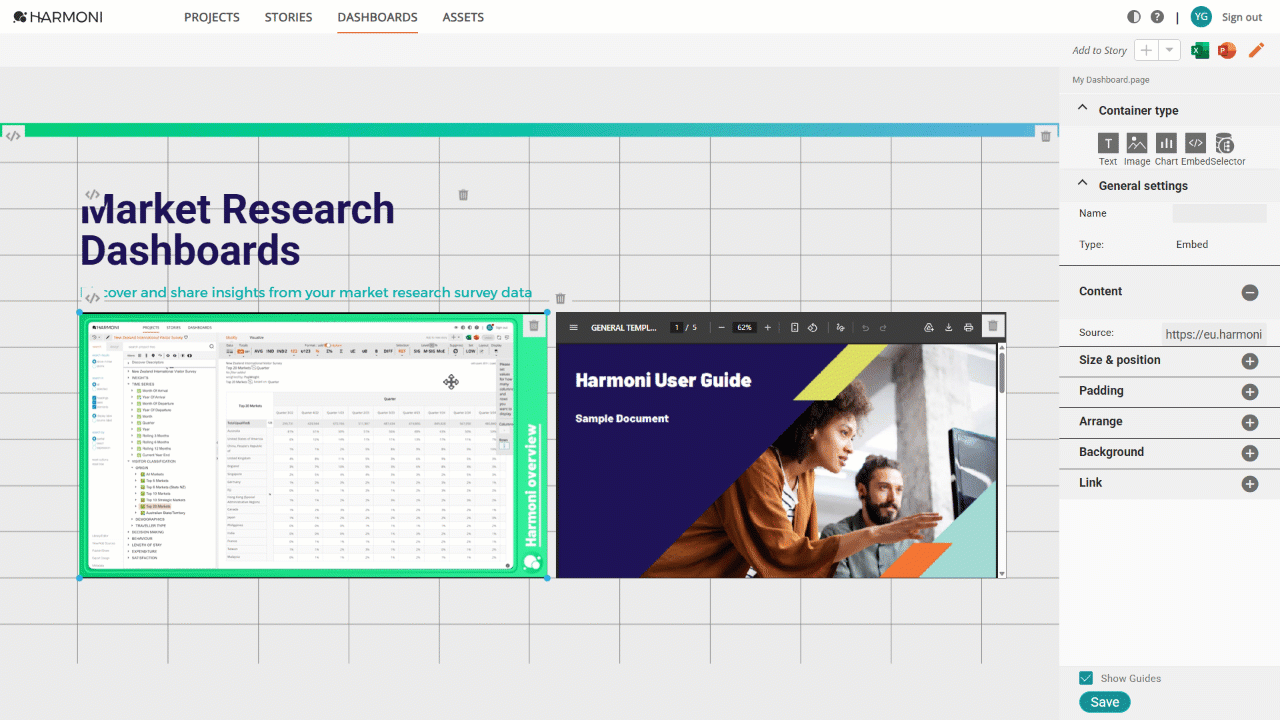Open the help question mark icon
This screenshot has height=720, width=1280.
[1157, 17]
